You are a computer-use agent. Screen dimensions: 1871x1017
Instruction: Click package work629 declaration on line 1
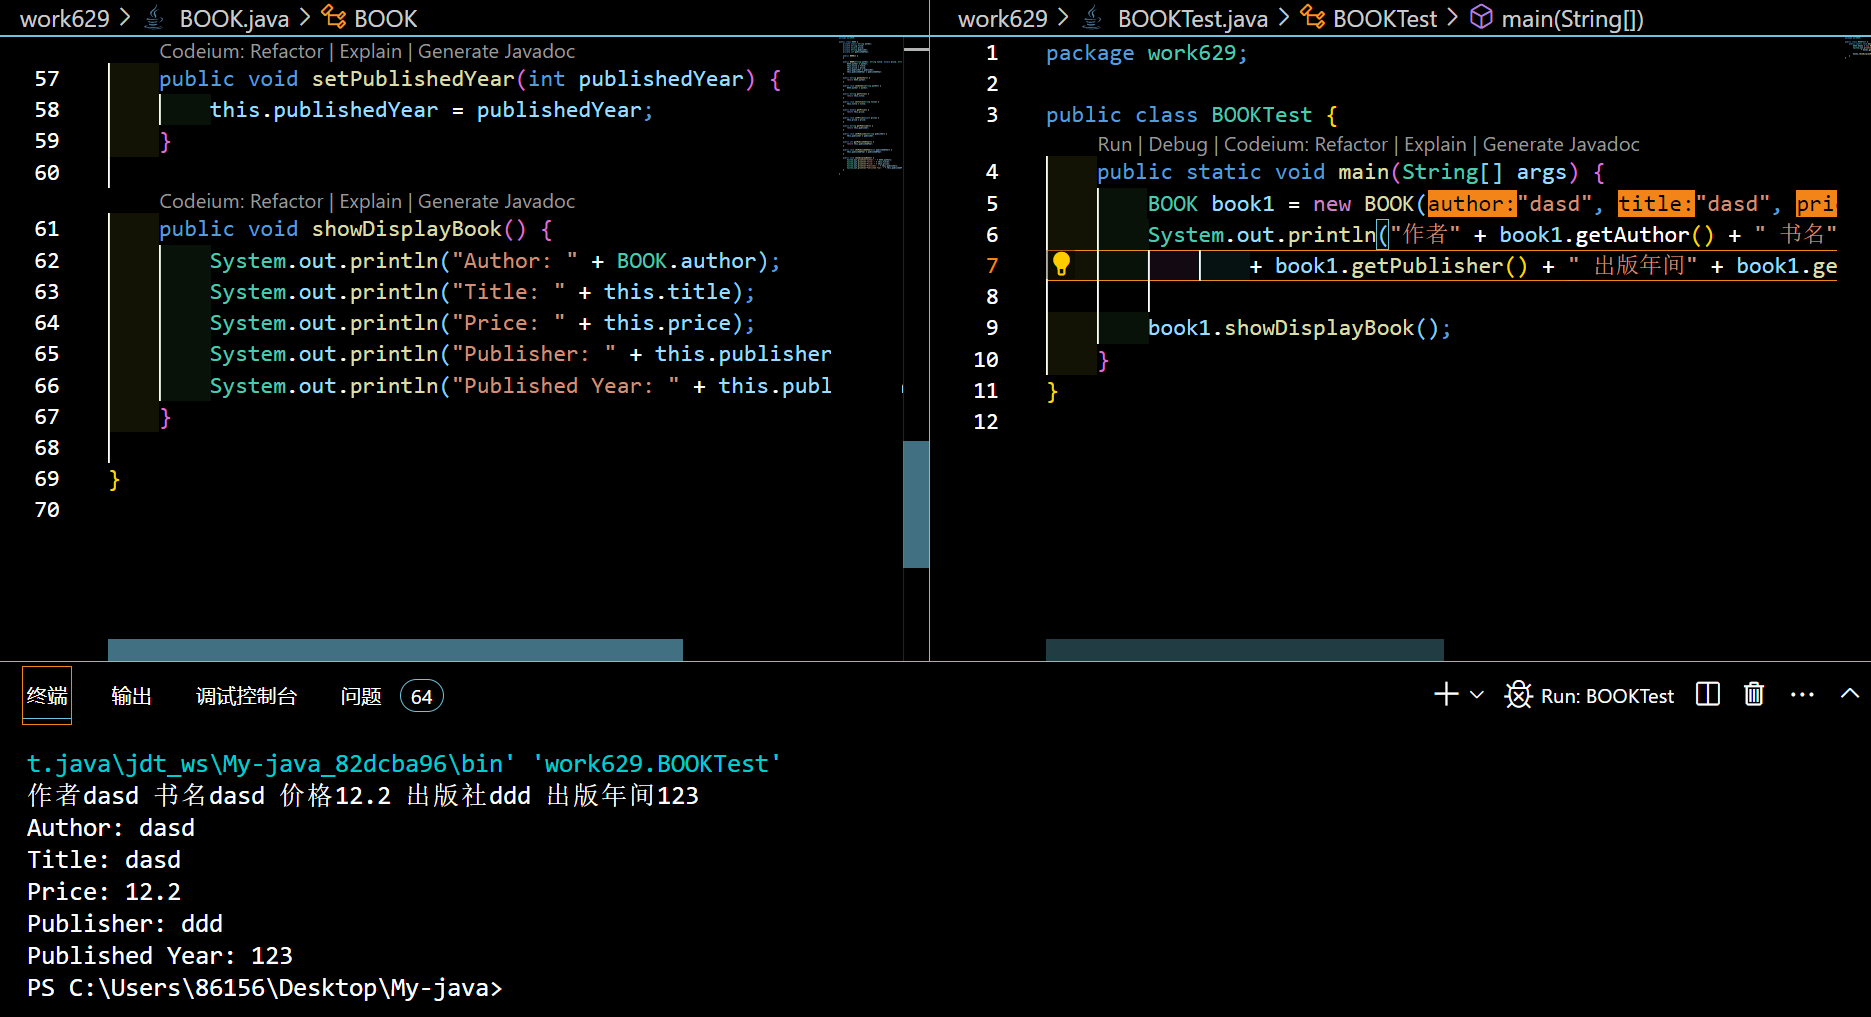[x=1146, y=53]
